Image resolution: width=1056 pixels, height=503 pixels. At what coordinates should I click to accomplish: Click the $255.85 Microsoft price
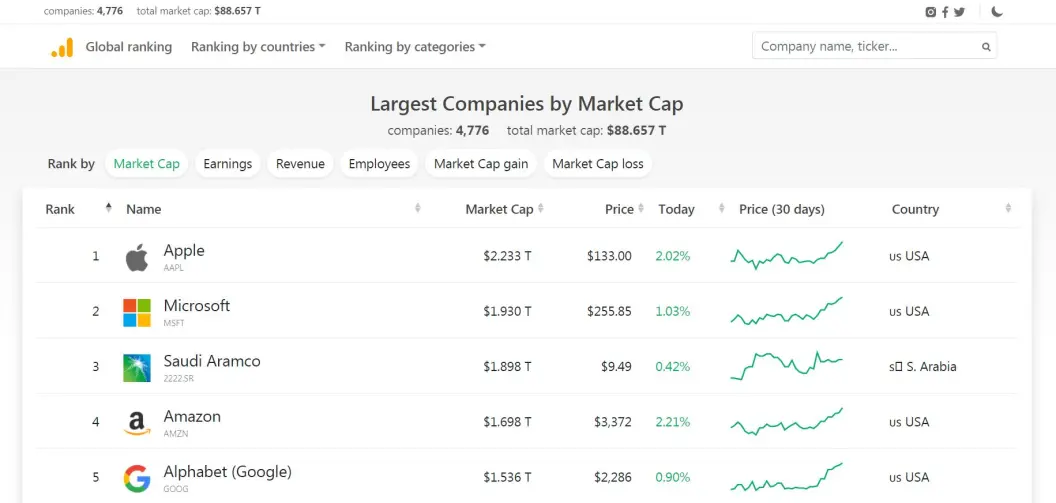tap(609, 311)
